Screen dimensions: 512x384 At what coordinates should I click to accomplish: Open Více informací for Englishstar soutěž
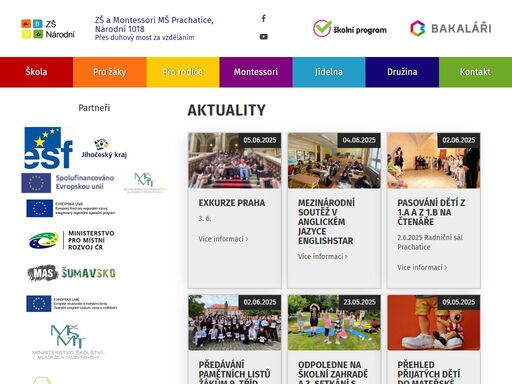pos(323,256)
